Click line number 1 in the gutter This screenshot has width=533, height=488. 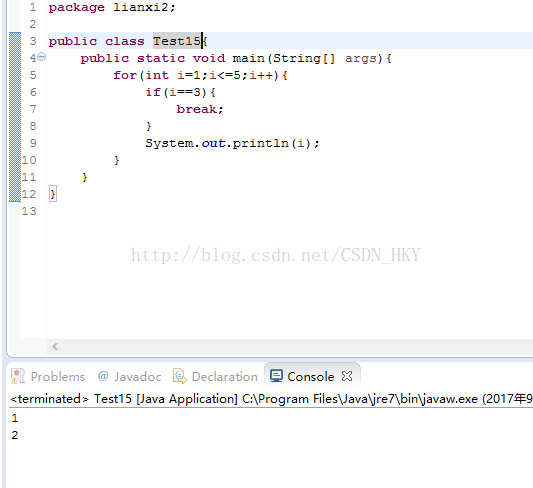pos(33,7)
